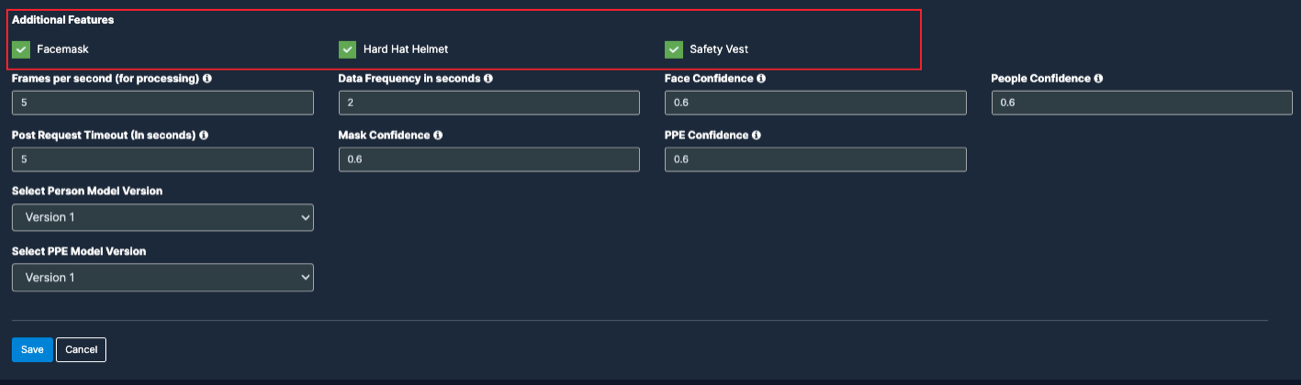Expand the Select PPE Model Version dropdown
The height and width of the screenshot is (385, 1301).
pyautogui.click(x=163, y=277)
